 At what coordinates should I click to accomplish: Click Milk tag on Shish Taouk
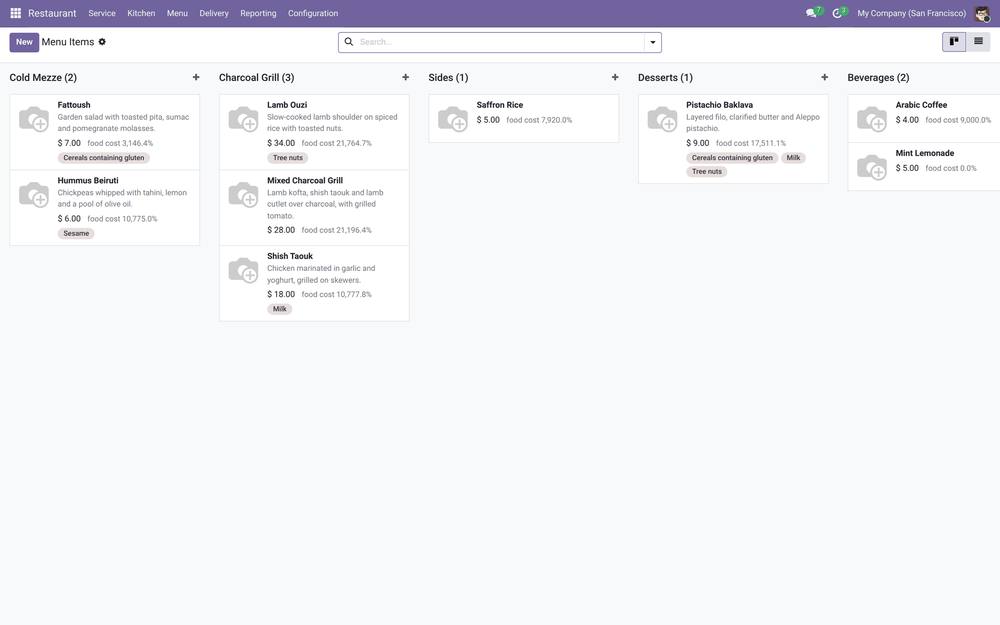[279, 309]
